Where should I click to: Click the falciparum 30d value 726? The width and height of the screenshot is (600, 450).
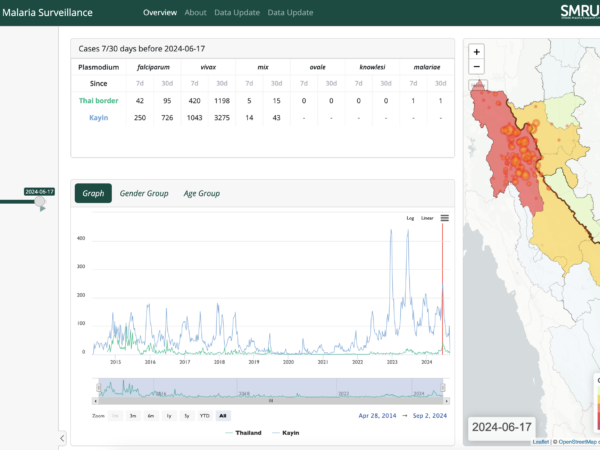(167, 117)
